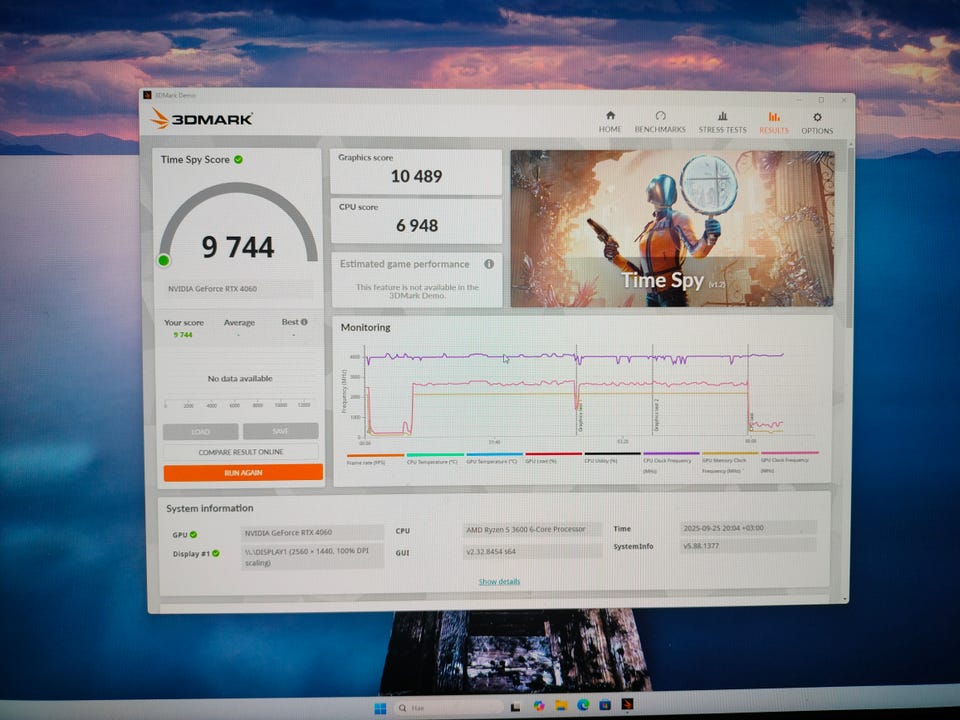This screenshot has height=720, width=960.
Task: Open the Show details link
Action: 499,582
